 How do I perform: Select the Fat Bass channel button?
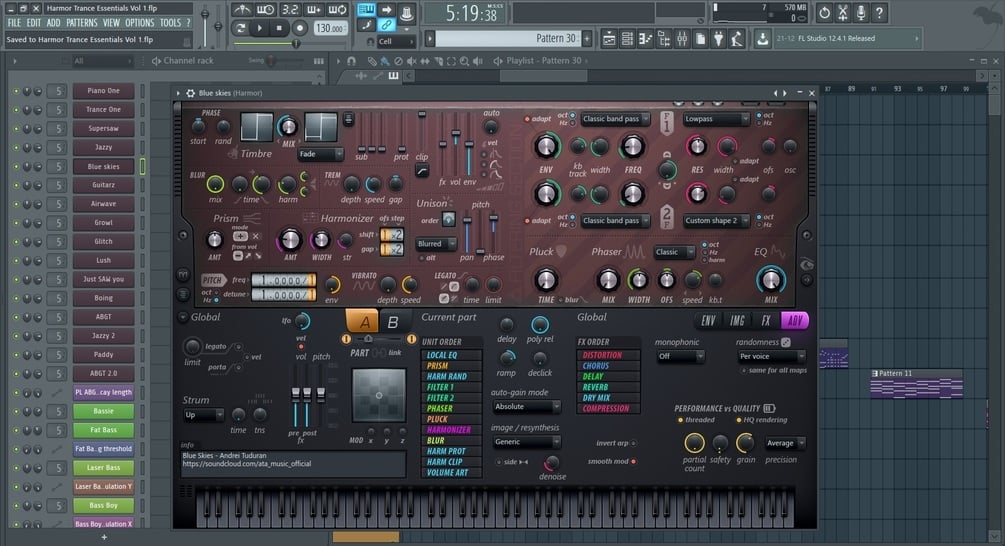click(x=103, y=430)
